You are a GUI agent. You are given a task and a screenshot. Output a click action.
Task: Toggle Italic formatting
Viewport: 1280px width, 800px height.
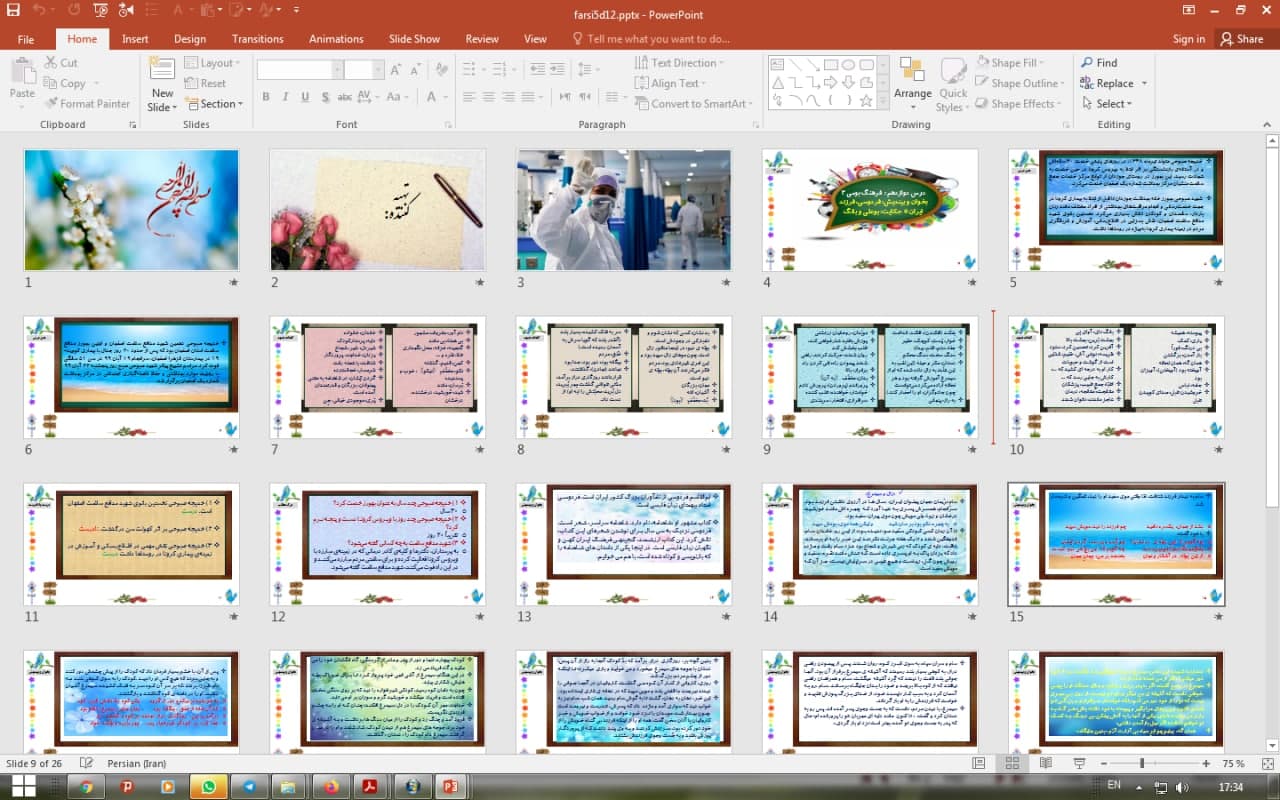coord(285,97)
